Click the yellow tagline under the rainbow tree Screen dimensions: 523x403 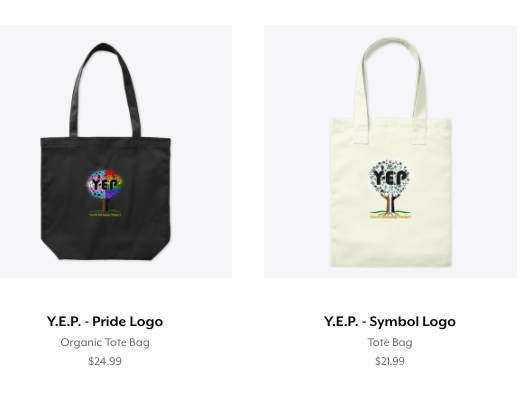pos(105,215)
